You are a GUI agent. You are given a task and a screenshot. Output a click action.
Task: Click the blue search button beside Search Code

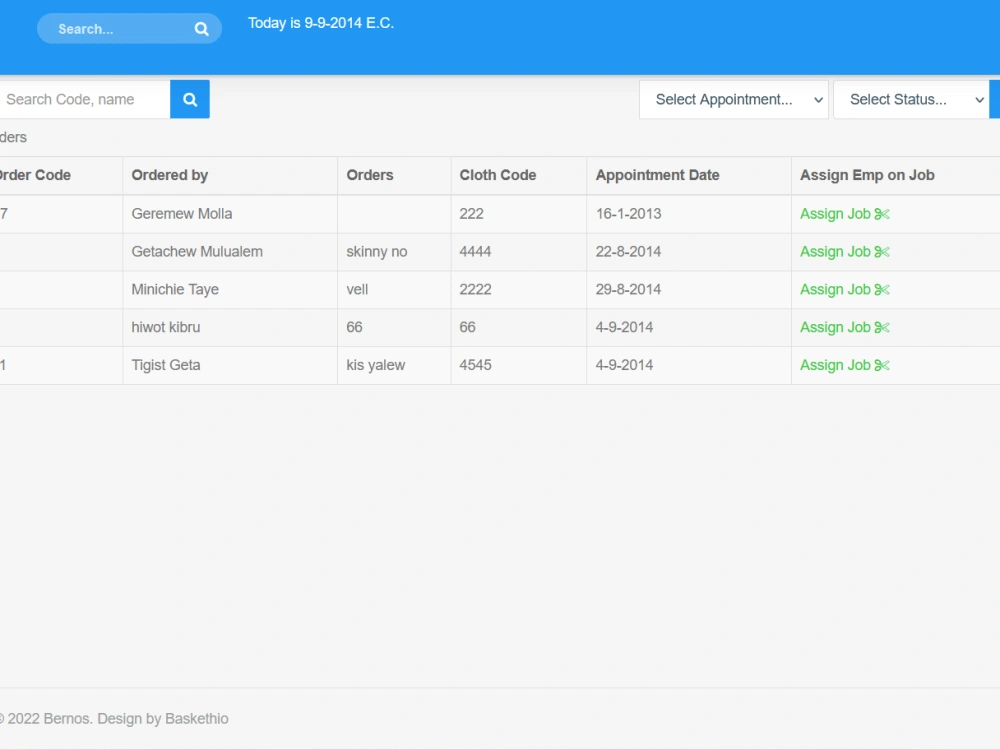click(x=190, y=99)
